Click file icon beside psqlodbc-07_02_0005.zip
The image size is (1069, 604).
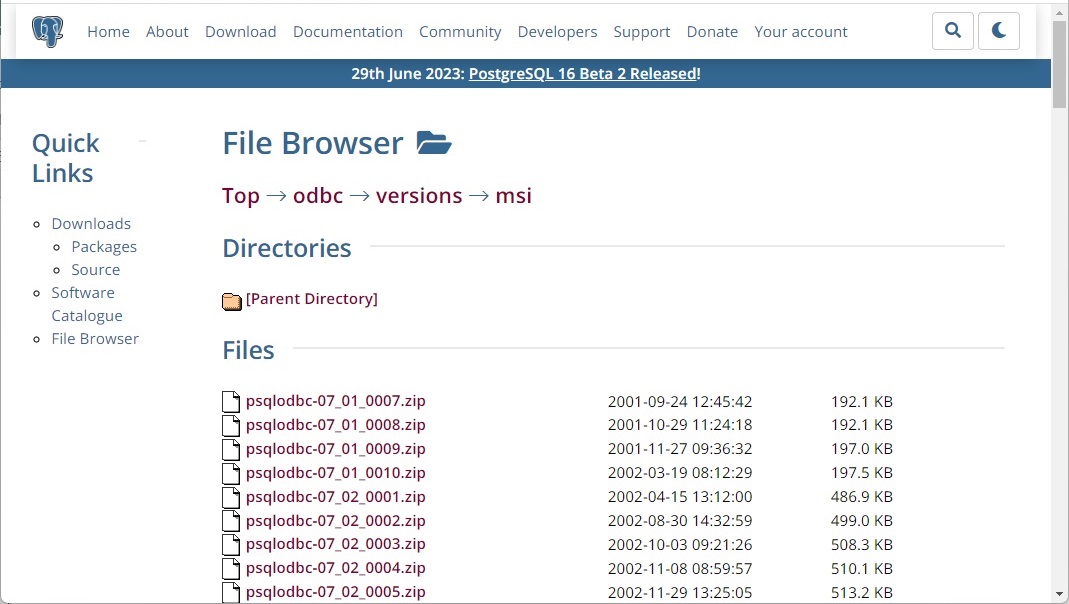point(231,592)
